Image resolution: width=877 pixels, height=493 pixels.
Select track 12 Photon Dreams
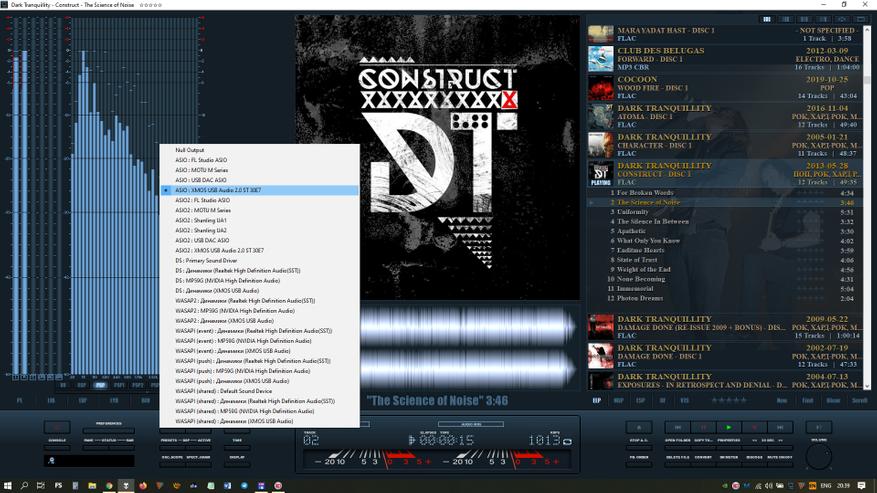tap(725, 298)
